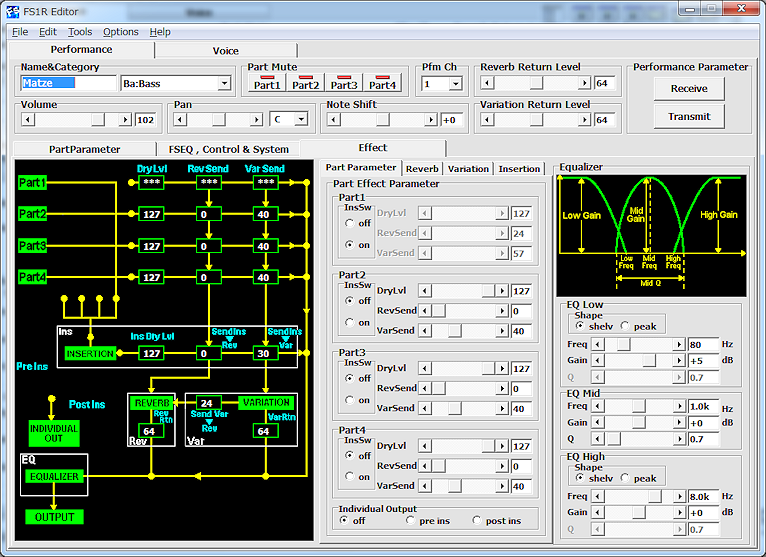Click the Receive button
This screenshot has width=766, height=557.
(x=689, y=88)
